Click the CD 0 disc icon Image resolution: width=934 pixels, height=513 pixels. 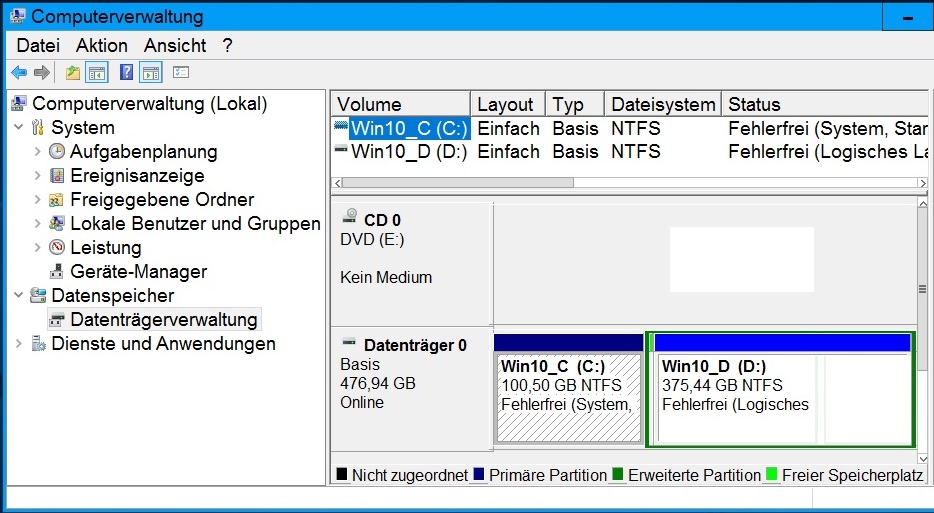pos(350,216)
